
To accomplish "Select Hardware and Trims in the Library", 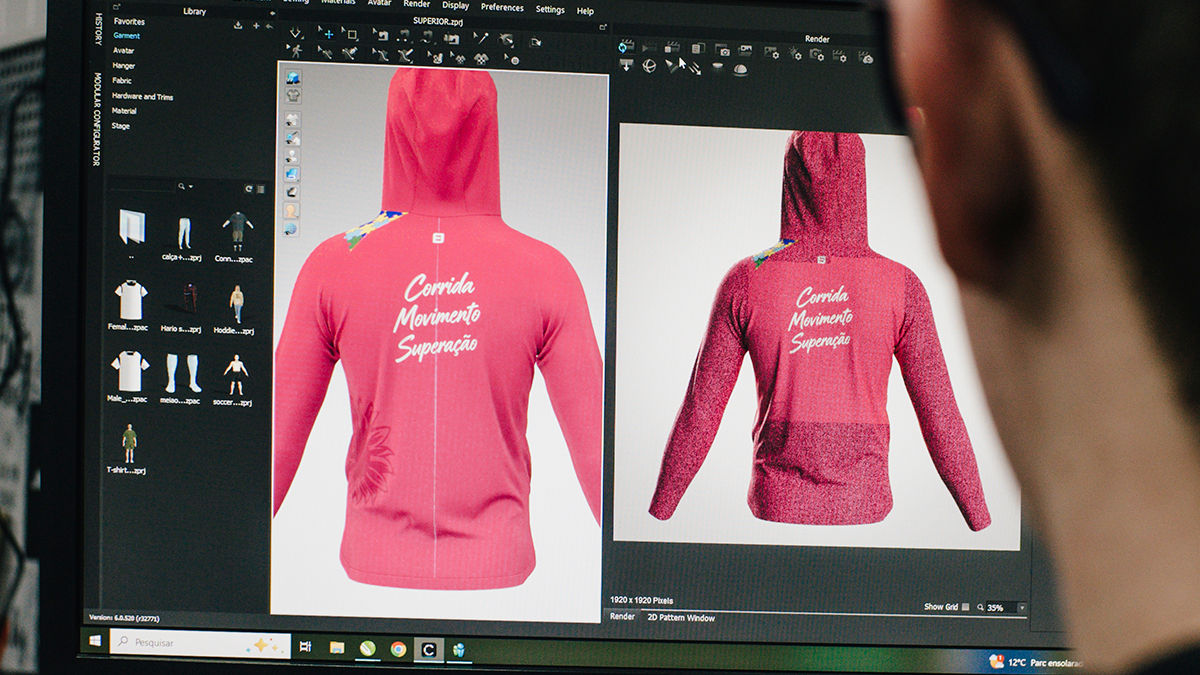I will (x=142, y=96).
